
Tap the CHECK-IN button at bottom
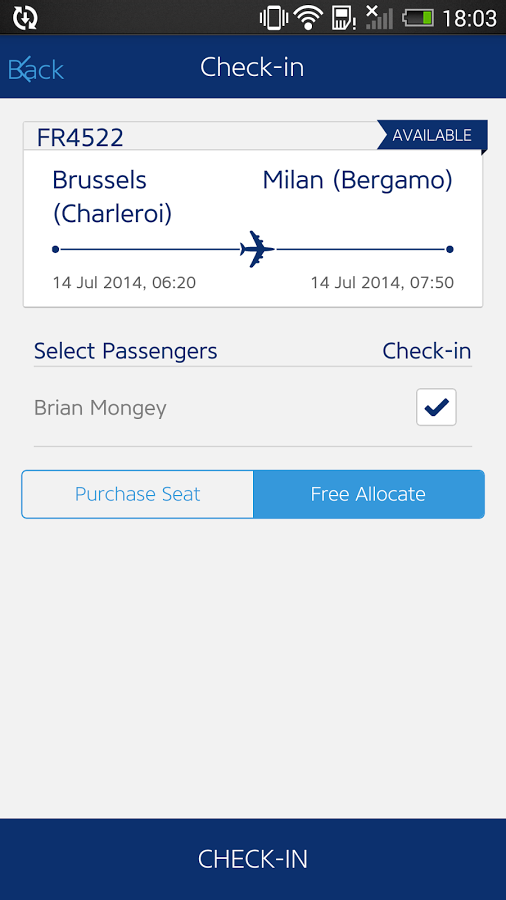click(253, 859)
